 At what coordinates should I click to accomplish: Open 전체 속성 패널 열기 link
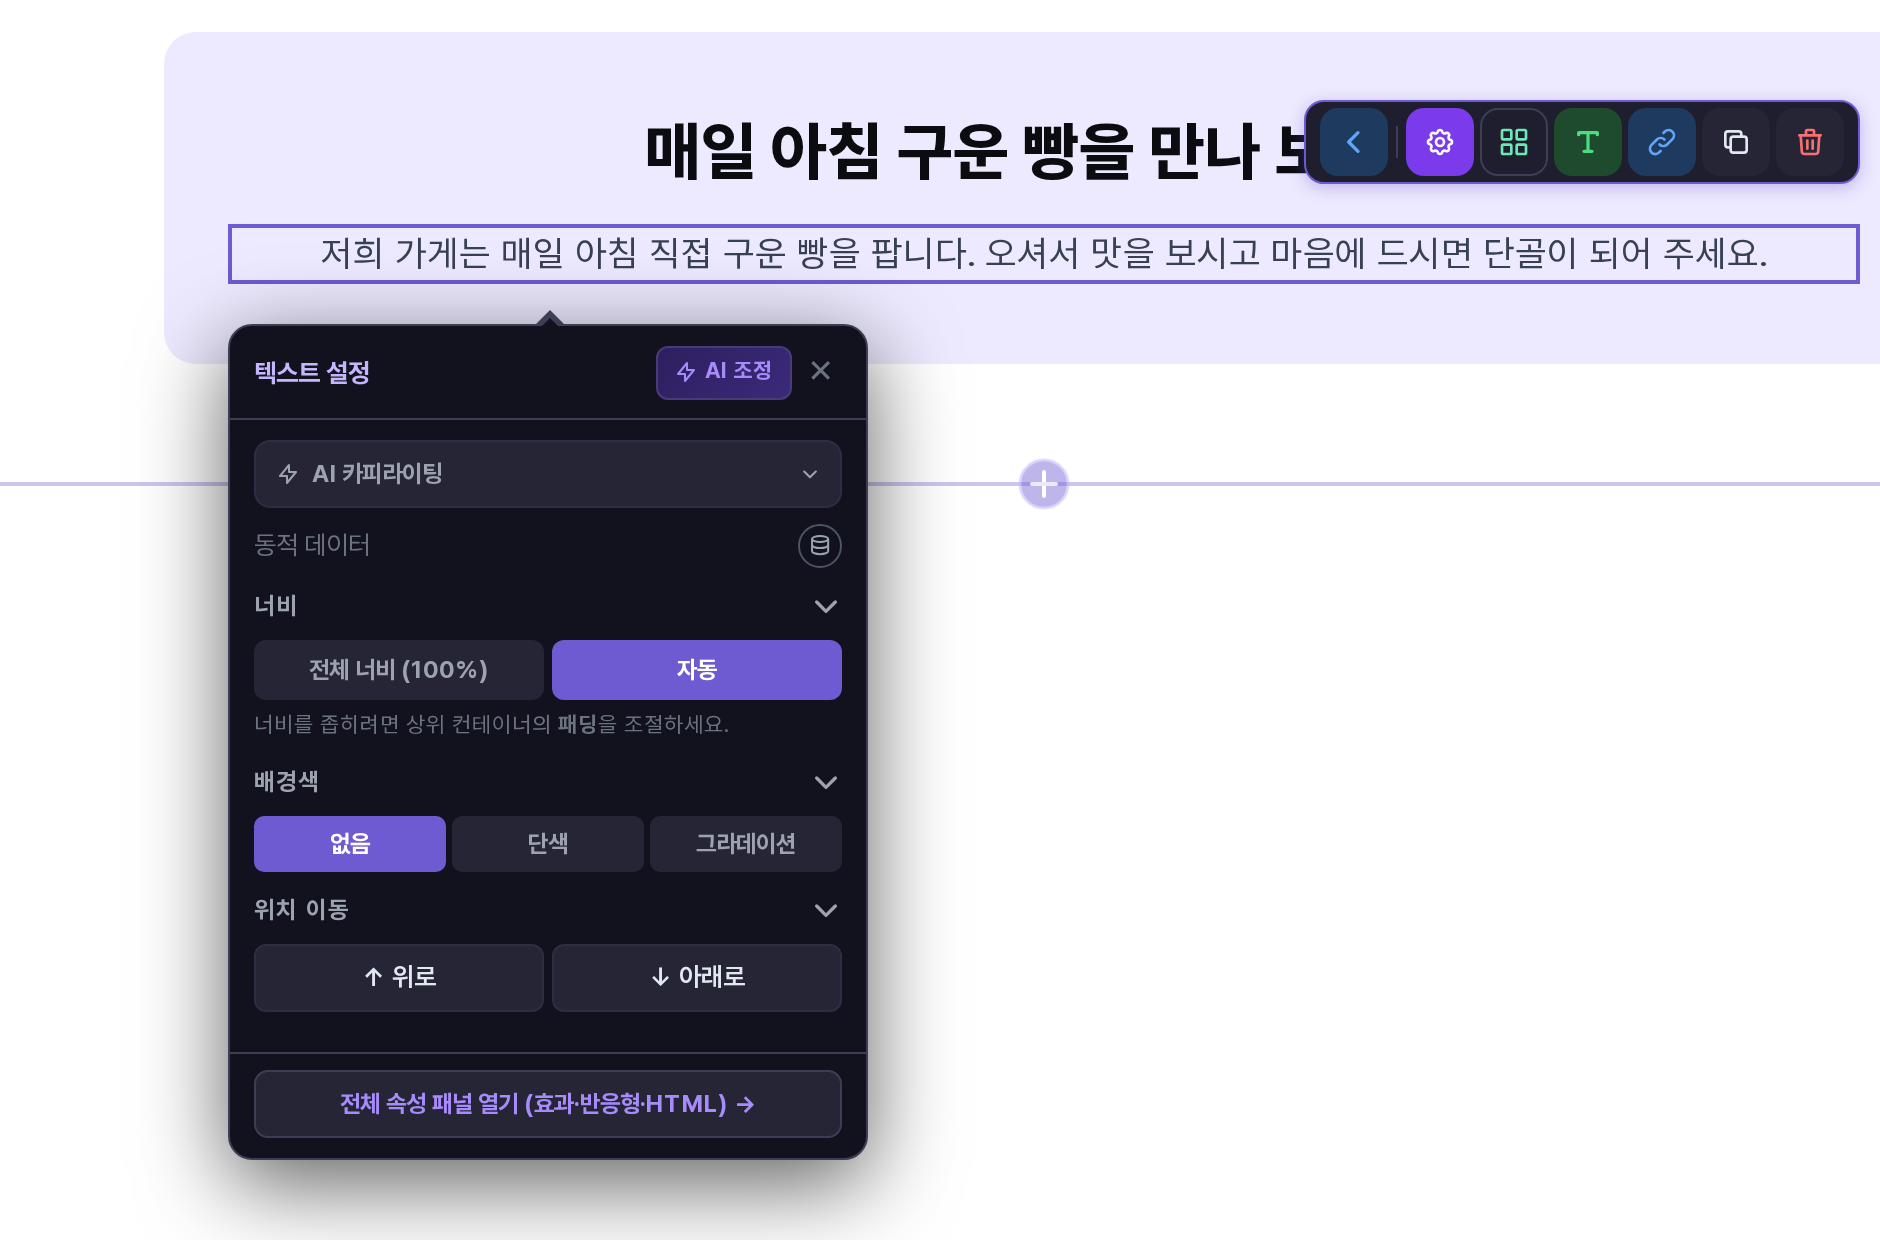547,1104
